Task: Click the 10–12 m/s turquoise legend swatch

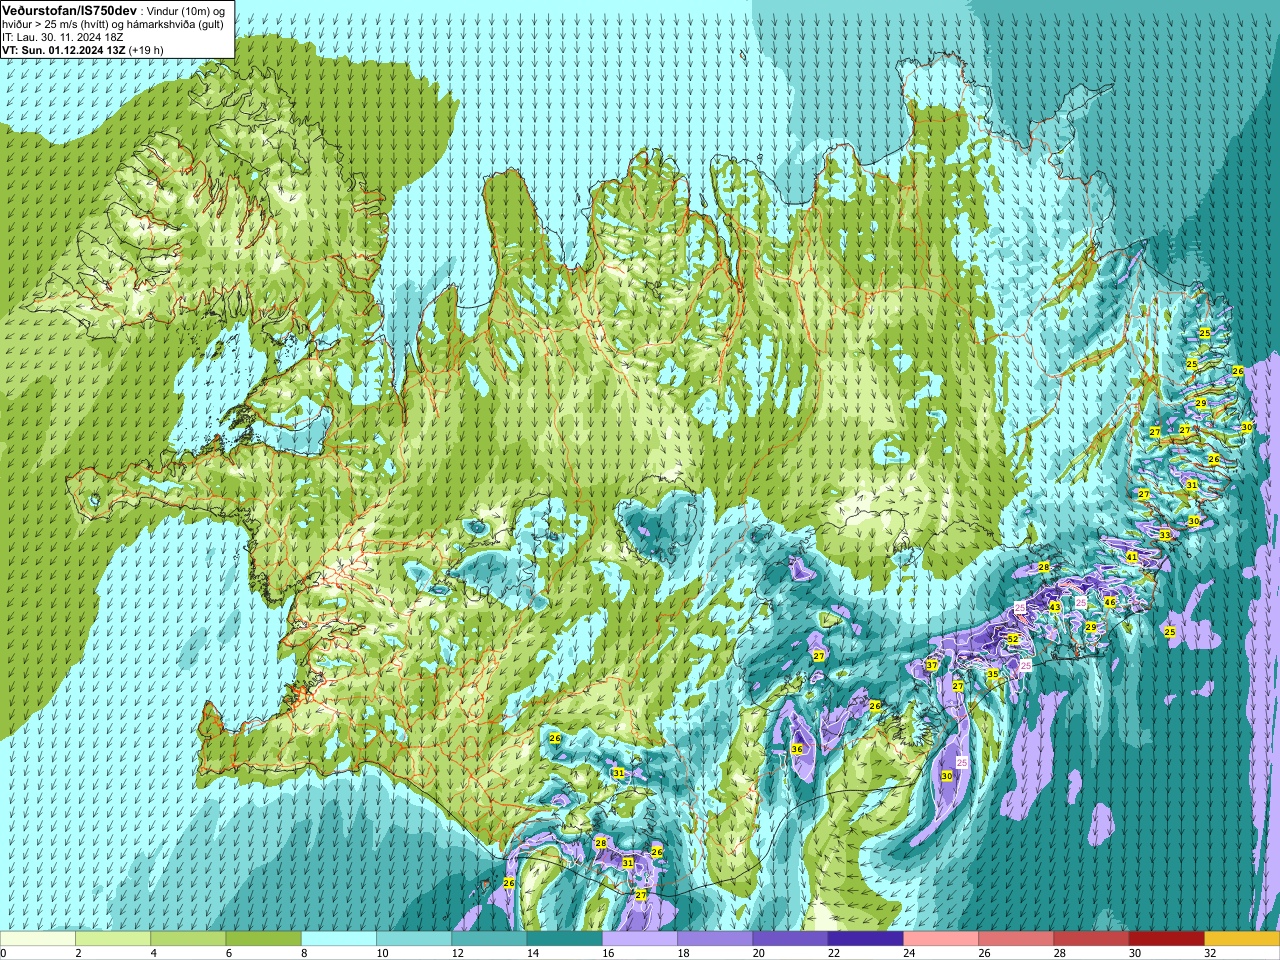Action: [x=414, y=939]
